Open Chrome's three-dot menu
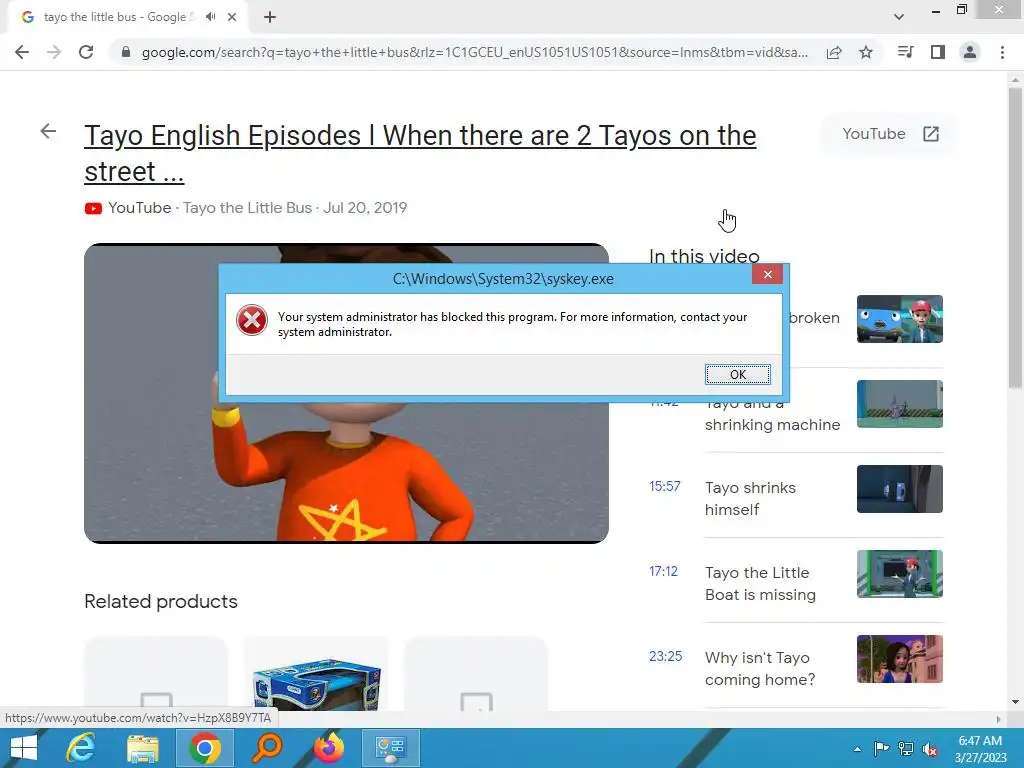The width and height of the screenshot is (1024, 768). pos(1002,52)
